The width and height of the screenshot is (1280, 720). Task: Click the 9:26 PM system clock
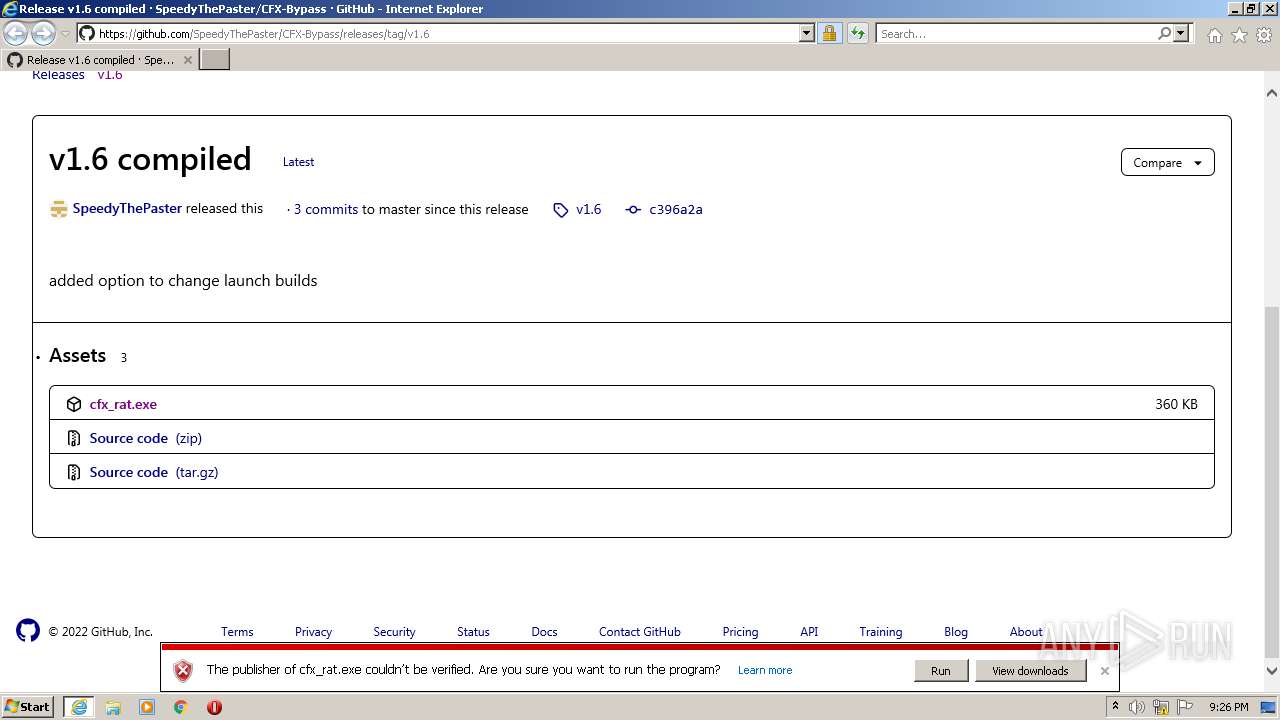pos(1228,707)
